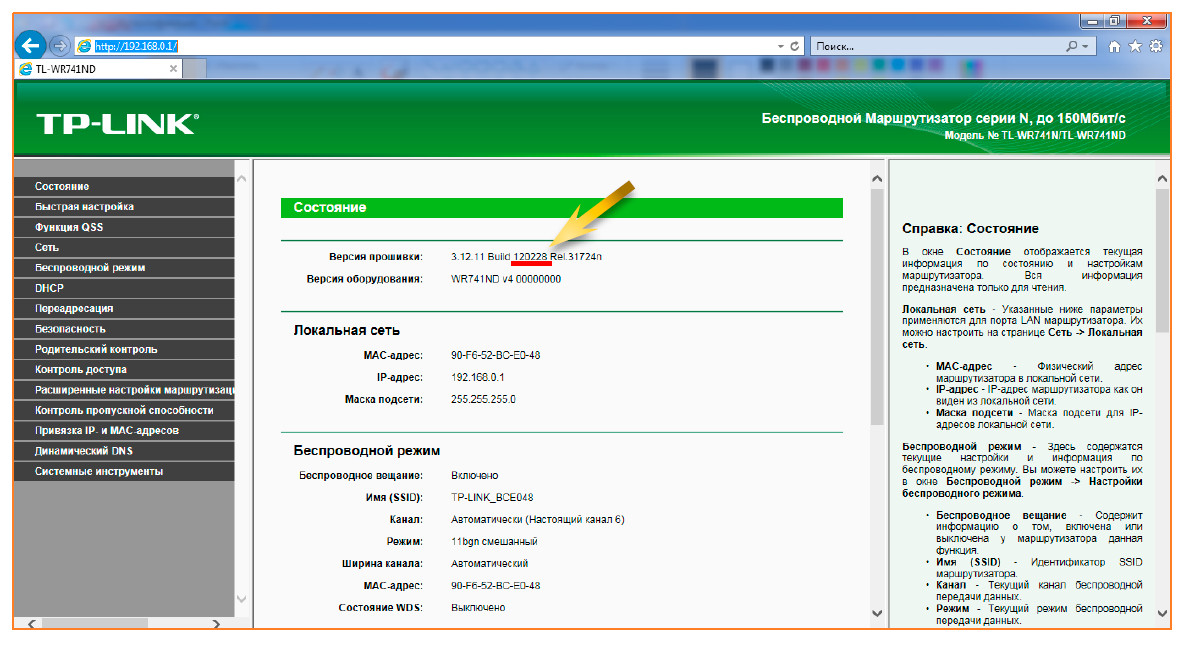Click the browser Back arrow button
This screenshot has height=646, width=1185.
(31, 45)
